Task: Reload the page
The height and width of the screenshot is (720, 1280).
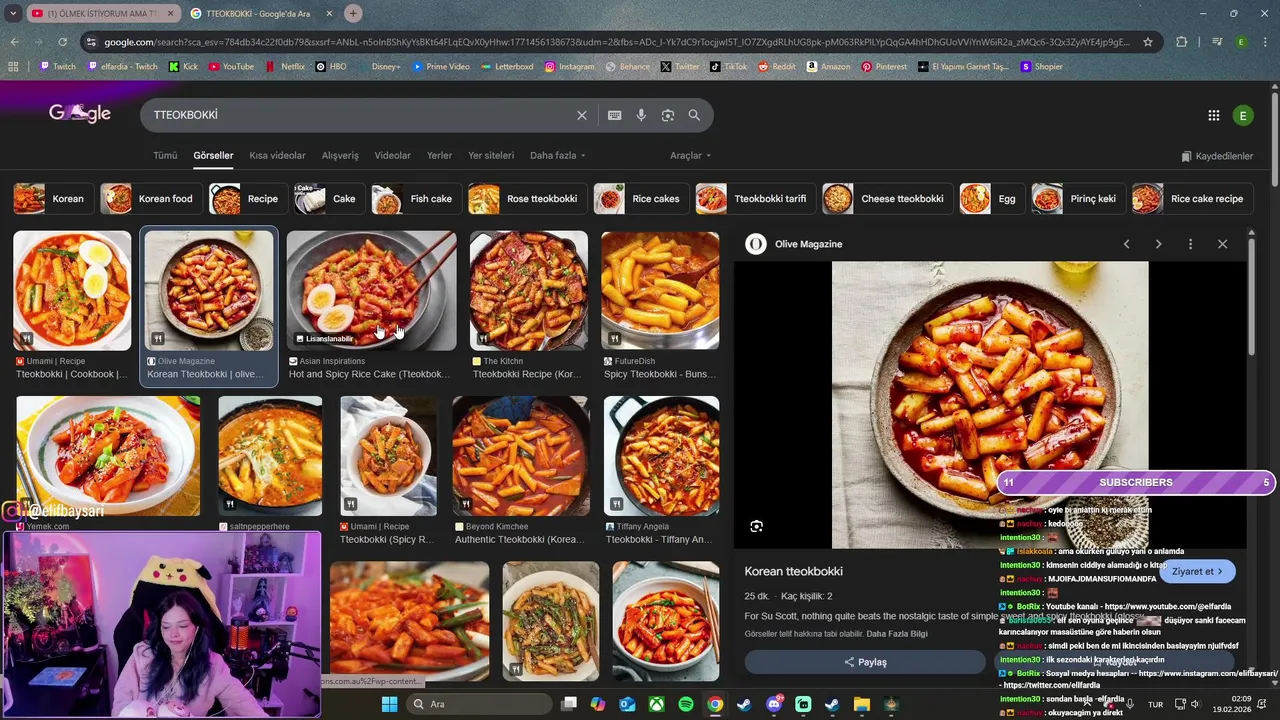Action: point(62,42)
